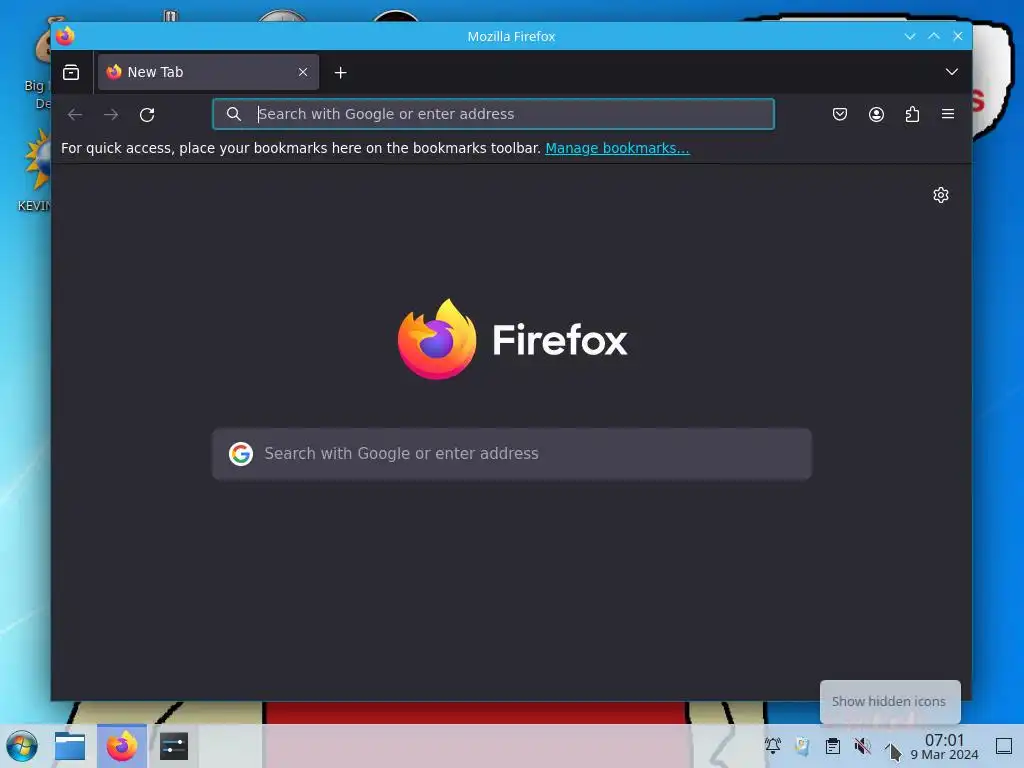Image resolution: width=1024 pixels, height=768 pixels.
Task: Click the Google search box on page
Action: tap(512, 454)
